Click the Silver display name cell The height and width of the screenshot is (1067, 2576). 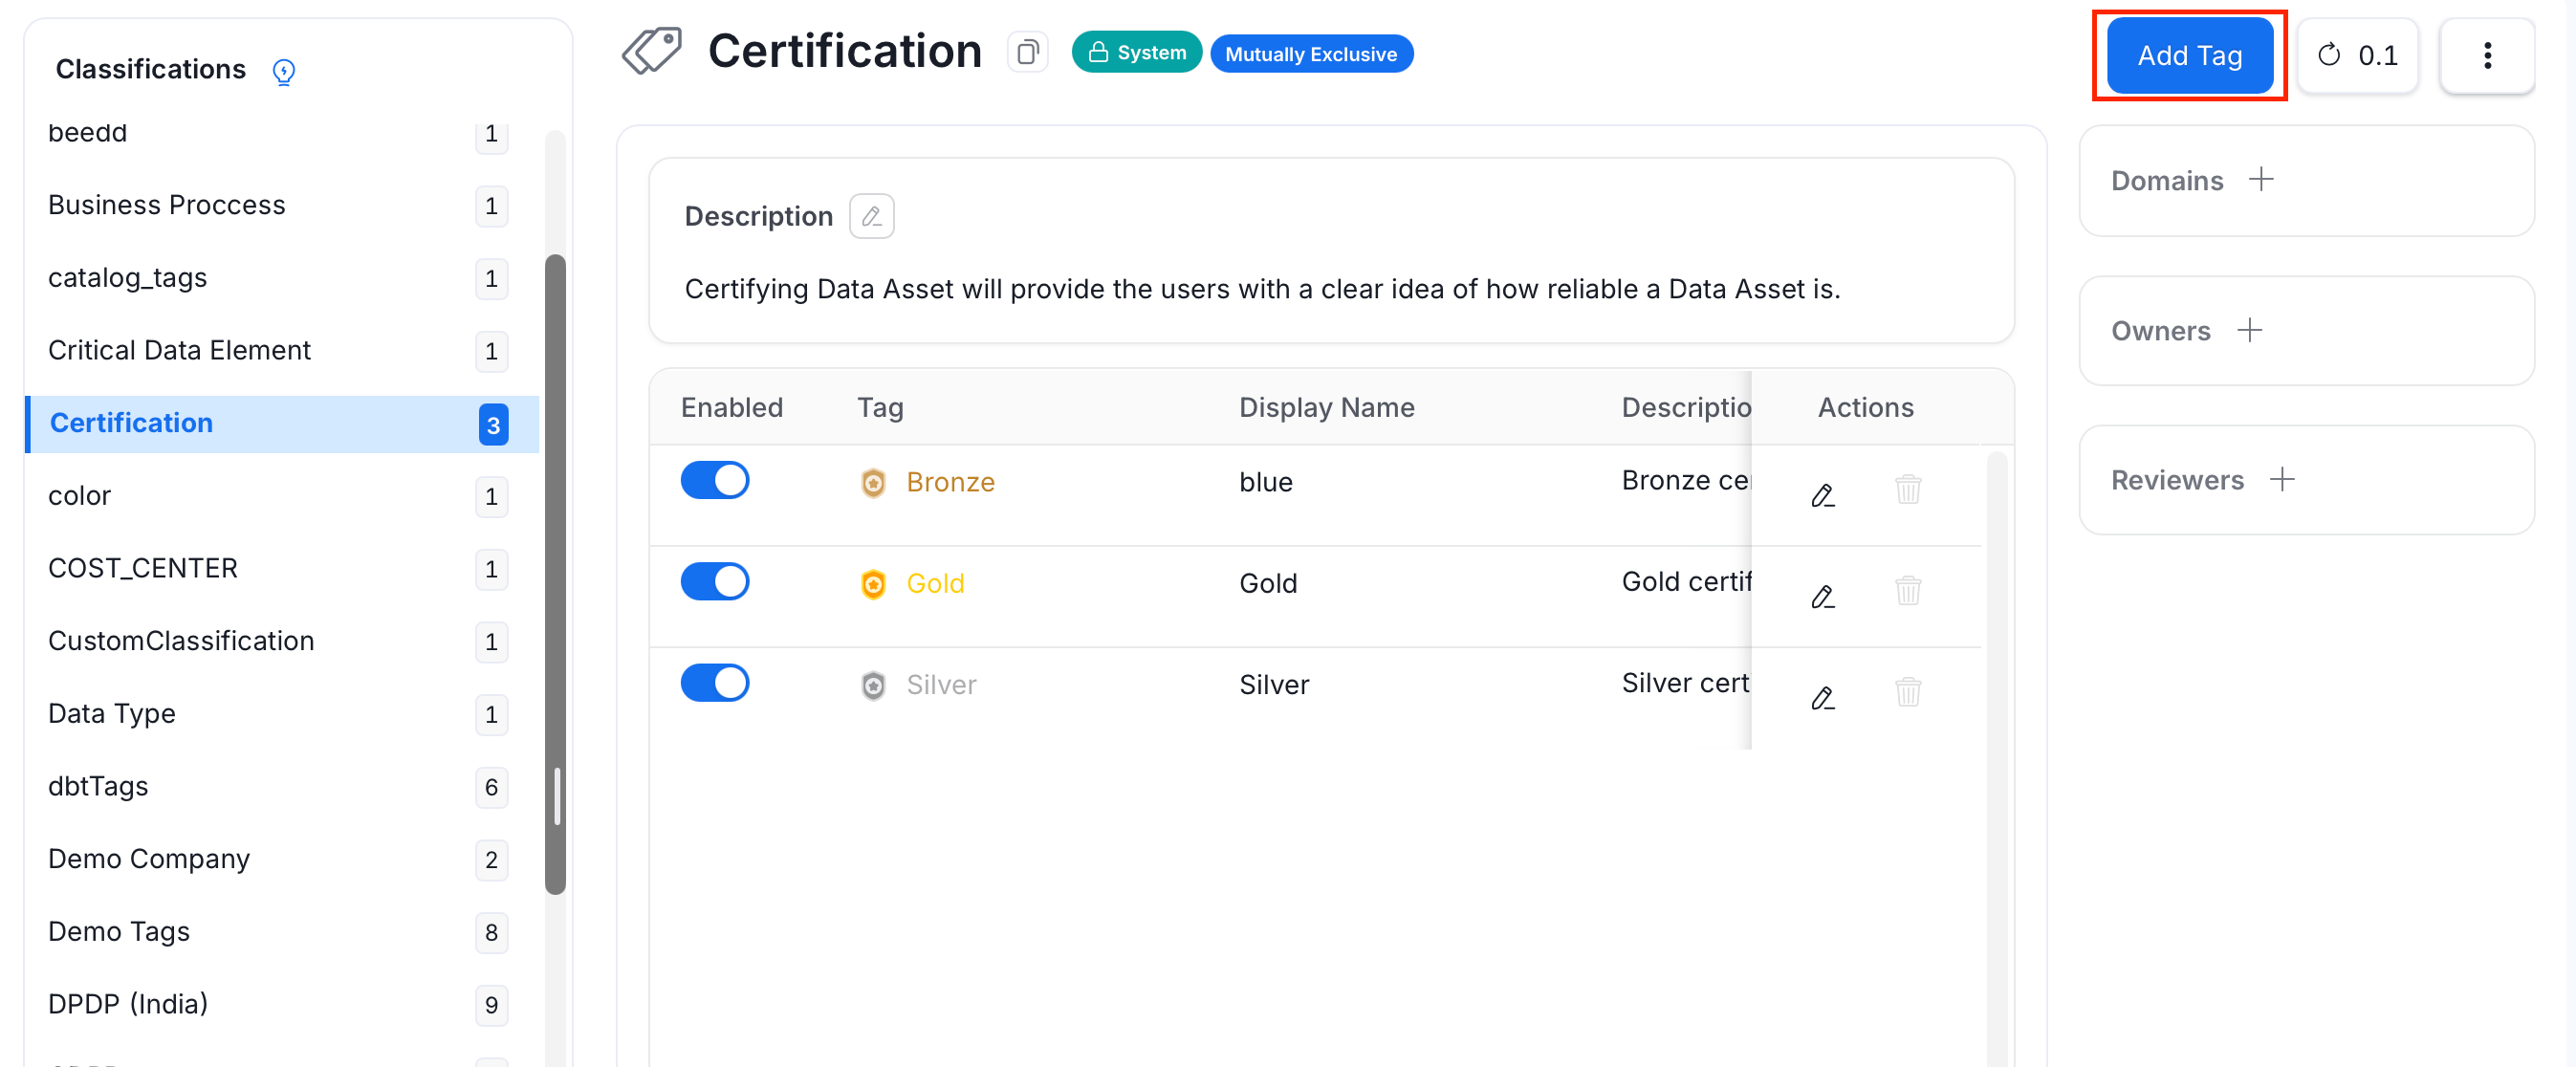coord(1274,684)
